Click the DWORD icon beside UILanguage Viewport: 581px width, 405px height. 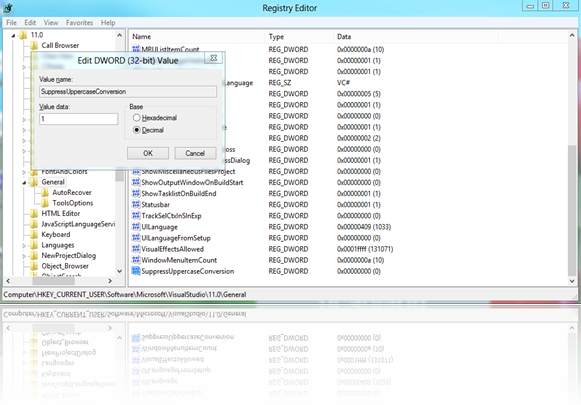tap(136, 227)
